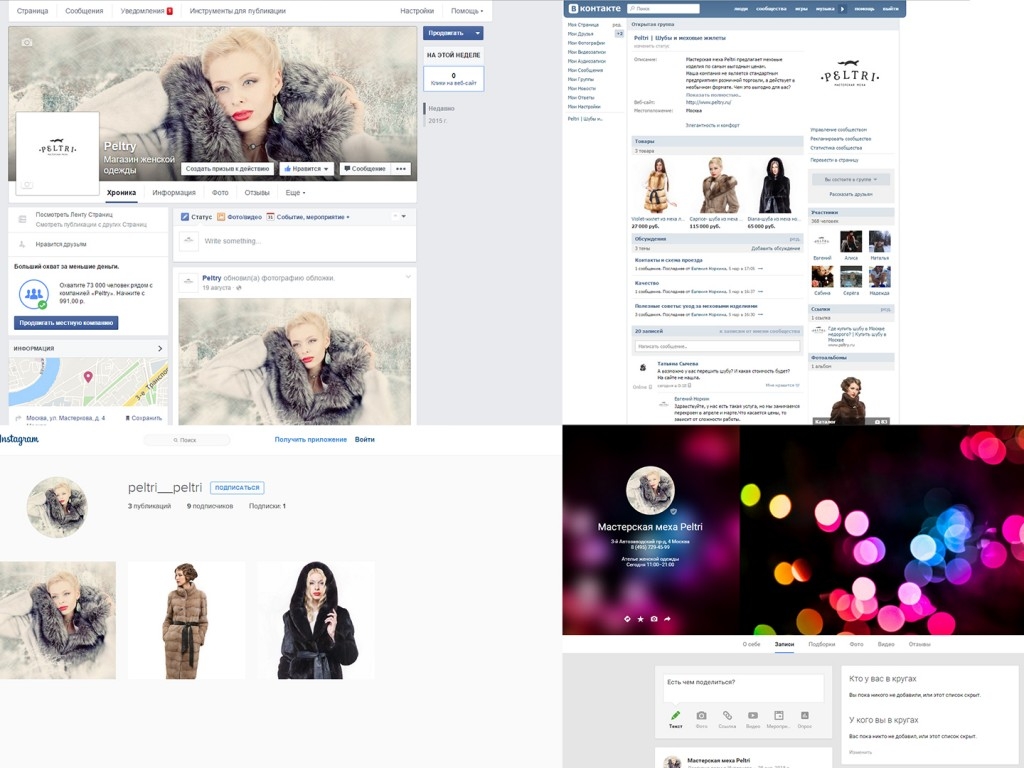Select Статус composer option on Facebook
1024x768 pixels.
(196, 217)
